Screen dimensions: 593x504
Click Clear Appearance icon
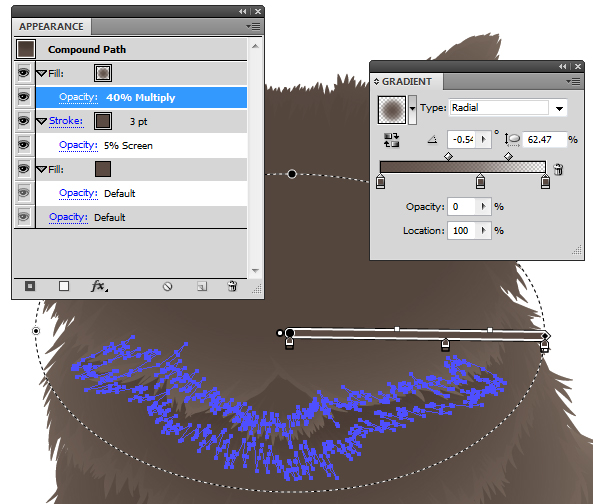click(x=168, y=287)
